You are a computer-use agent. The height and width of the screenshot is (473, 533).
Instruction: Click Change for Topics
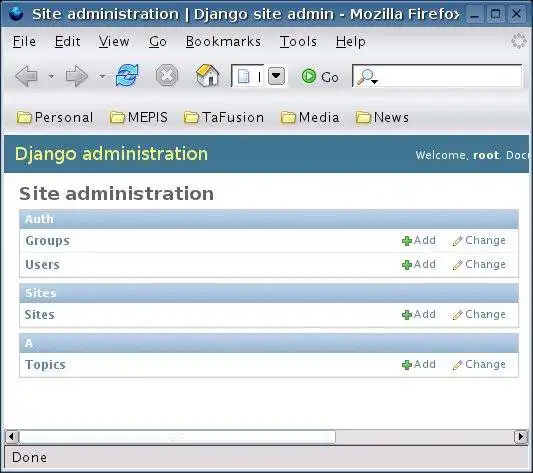click(x=479, y=364)
